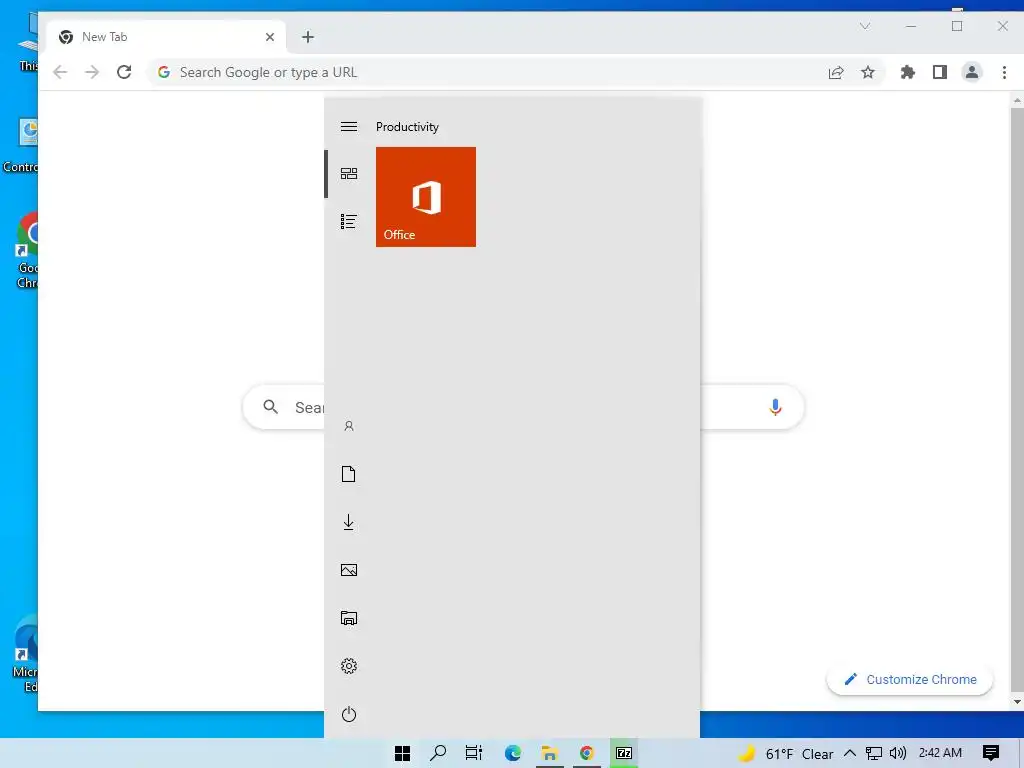Open taskbar Search magnifier
Viewport: 1024px width, 768px height.
pos(438,753)
